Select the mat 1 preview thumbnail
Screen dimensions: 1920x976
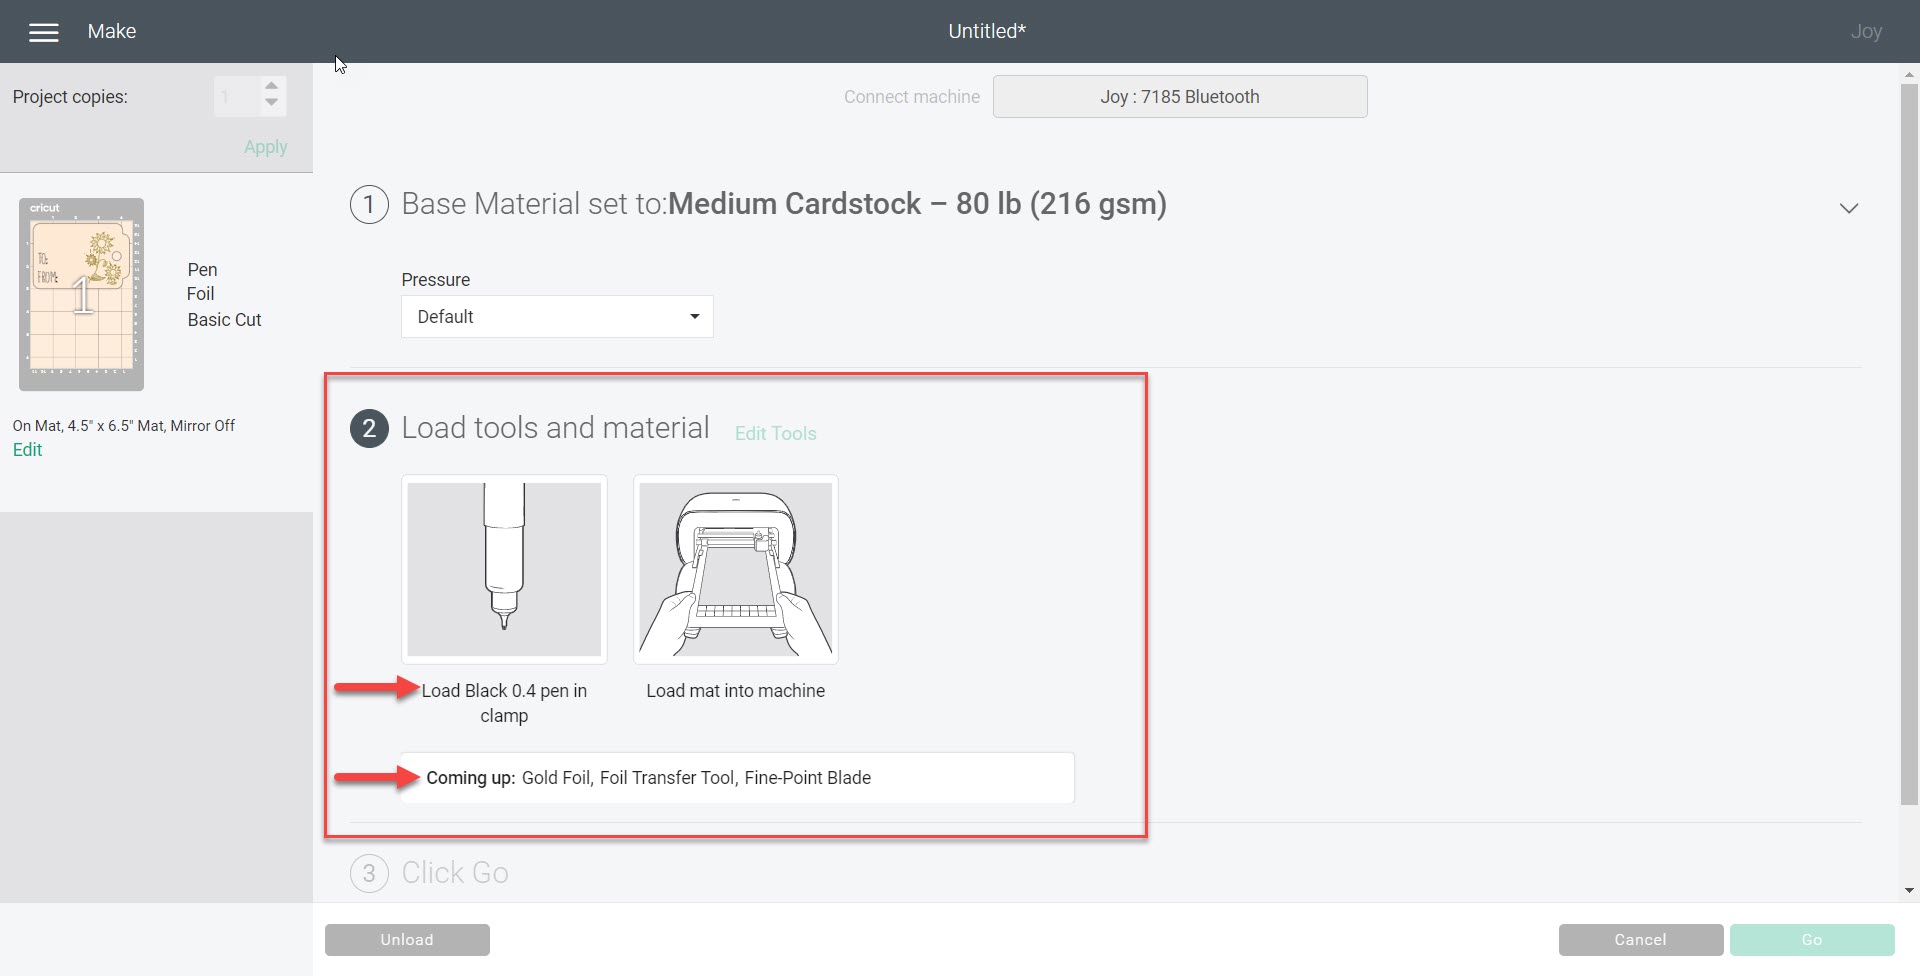click(x=81, y=294)
